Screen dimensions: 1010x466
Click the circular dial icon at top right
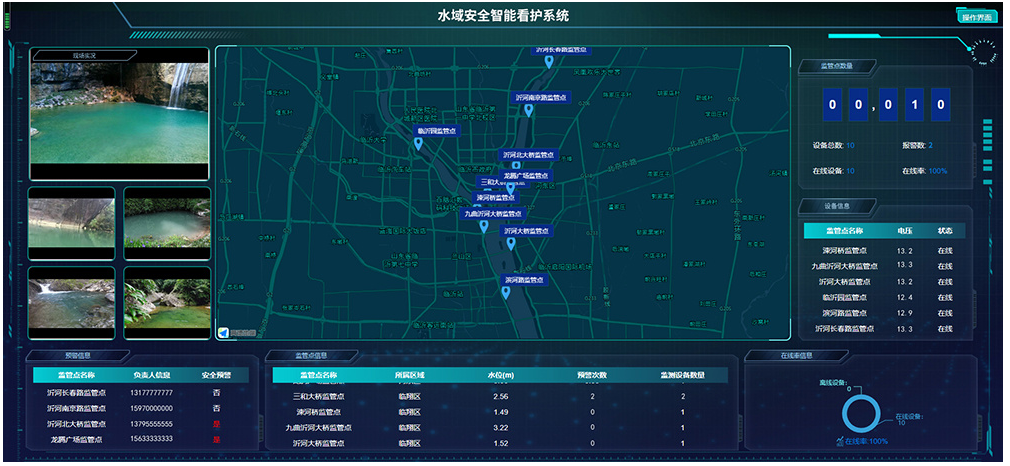coord(983,50)
